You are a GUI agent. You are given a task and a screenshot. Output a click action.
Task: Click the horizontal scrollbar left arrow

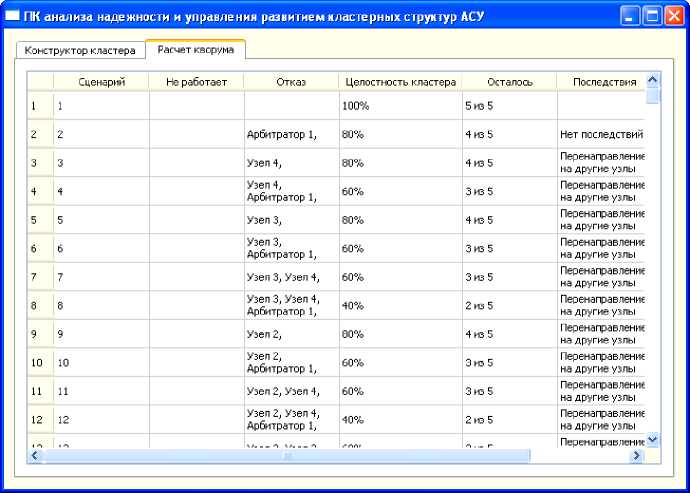pyautogui.click(x=35, y=456)
